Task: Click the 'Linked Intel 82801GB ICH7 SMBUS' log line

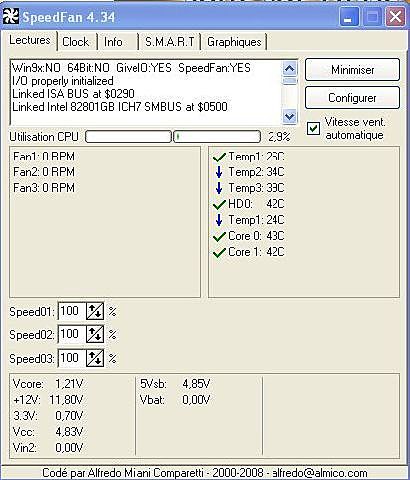Action: tap(120, 107)
